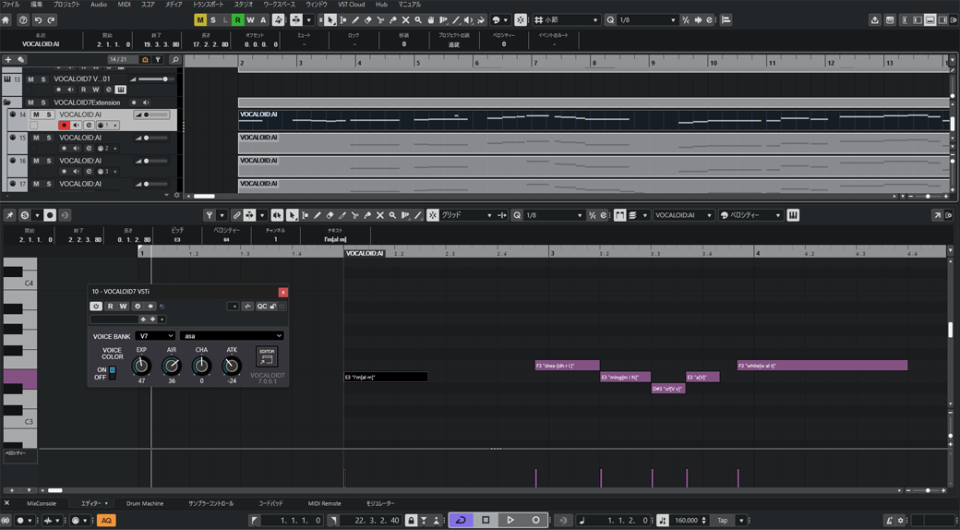Click the Tap tempo button
Viewport: 960px width, 530px height.
tap(723, 521)
